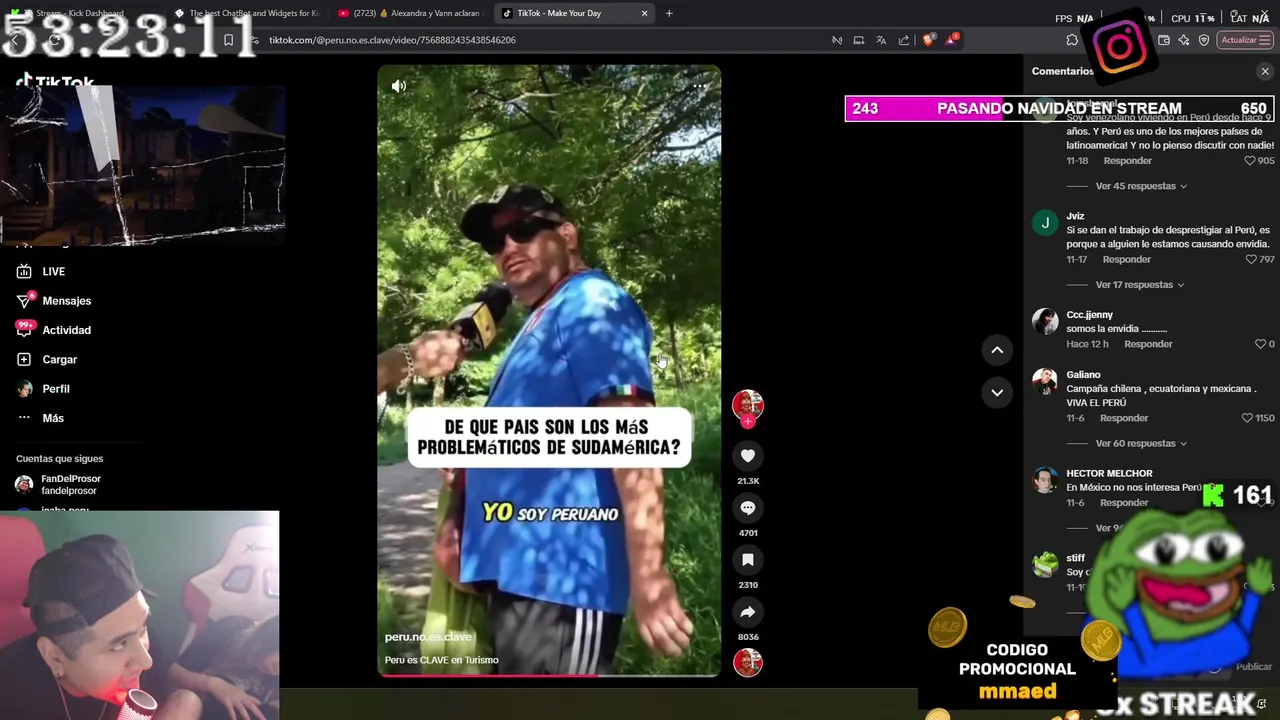Open Perfil in the TikTok sidebar
This screenshot has width=1280, height=720.
click(55, 389)
